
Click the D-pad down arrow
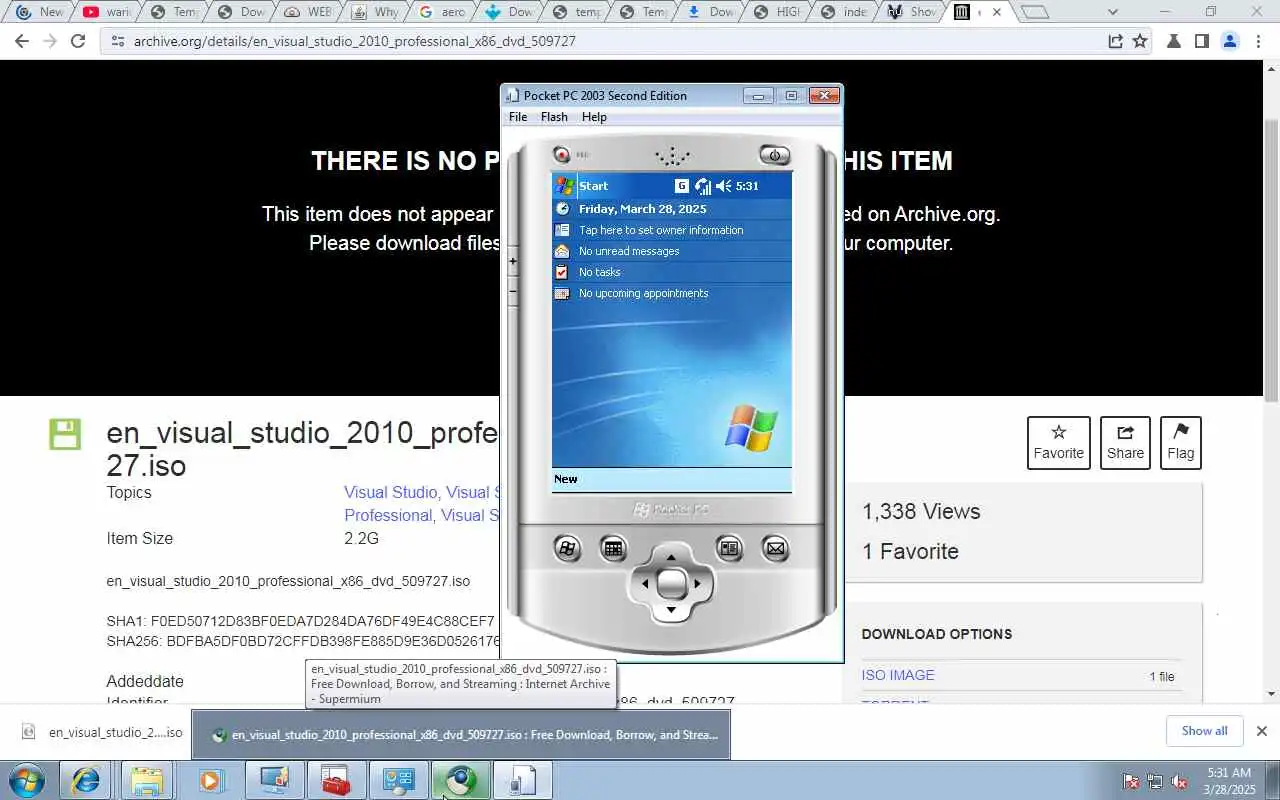[671, 609]
